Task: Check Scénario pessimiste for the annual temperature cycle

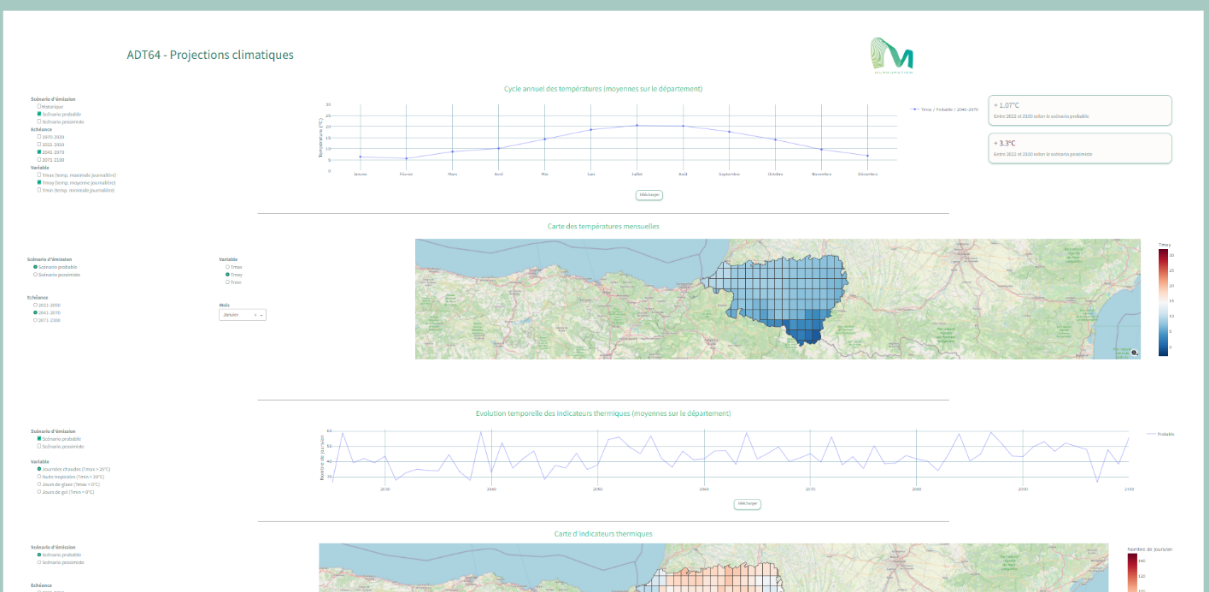Action: (39, 122)
